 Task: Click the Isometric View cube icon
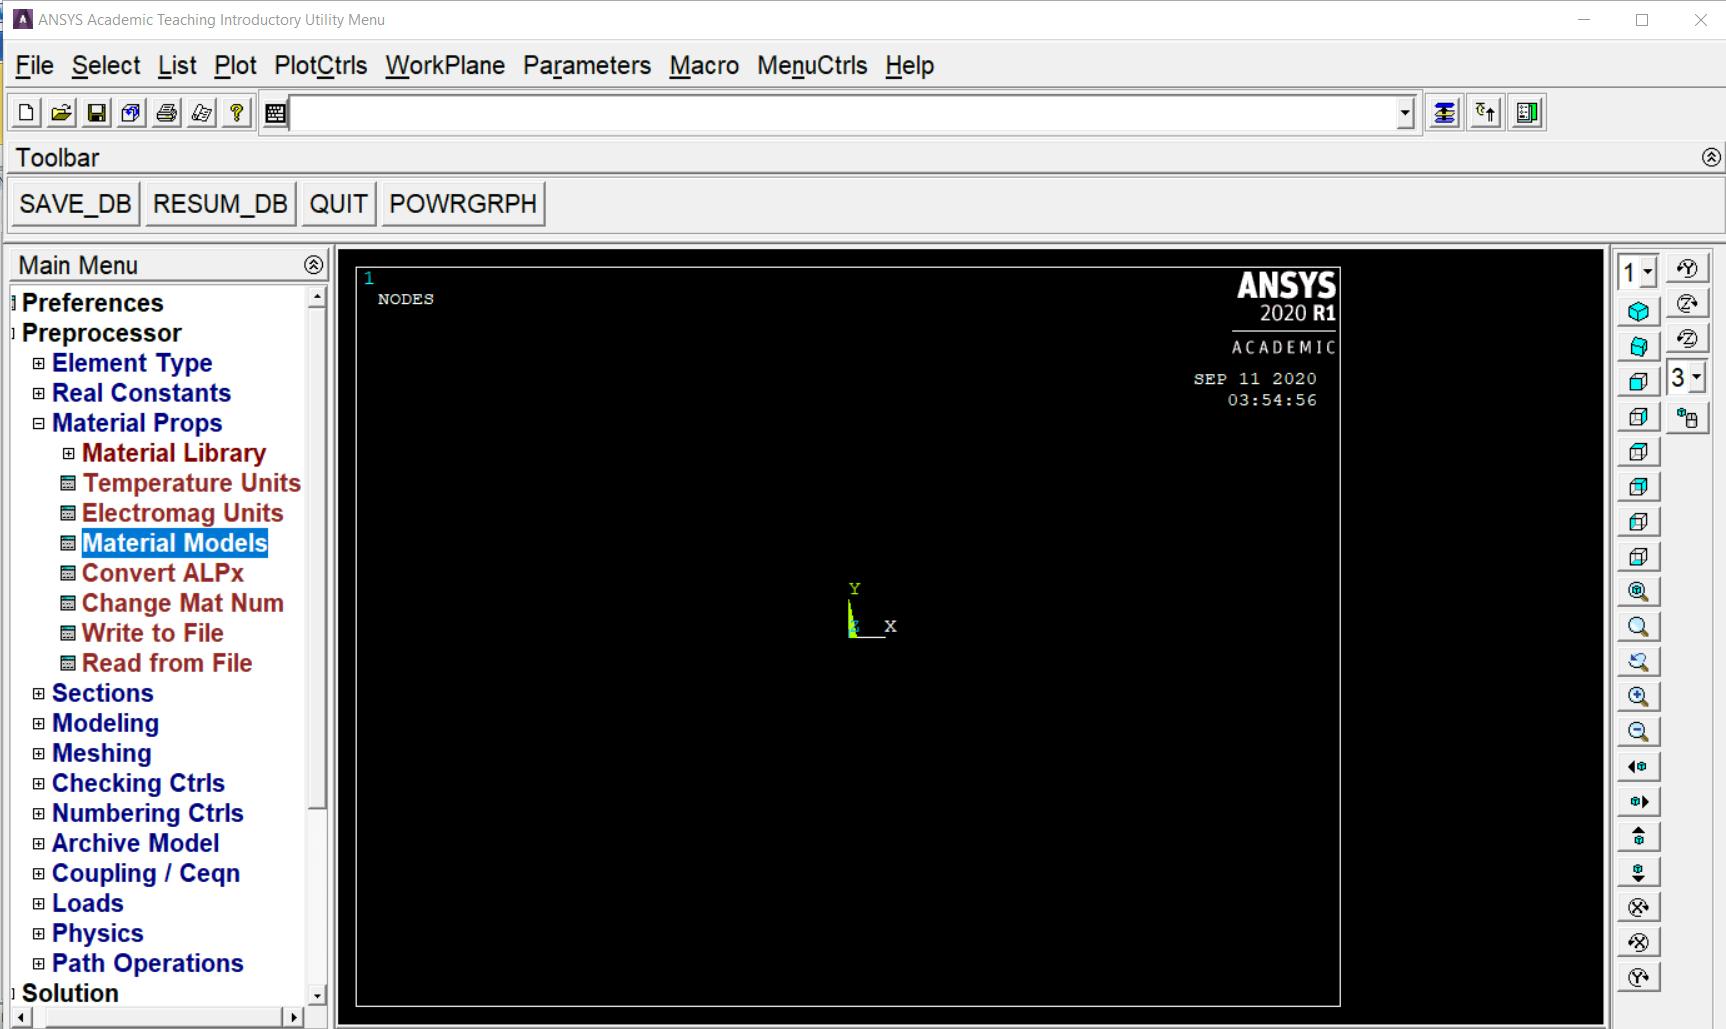1638,312
